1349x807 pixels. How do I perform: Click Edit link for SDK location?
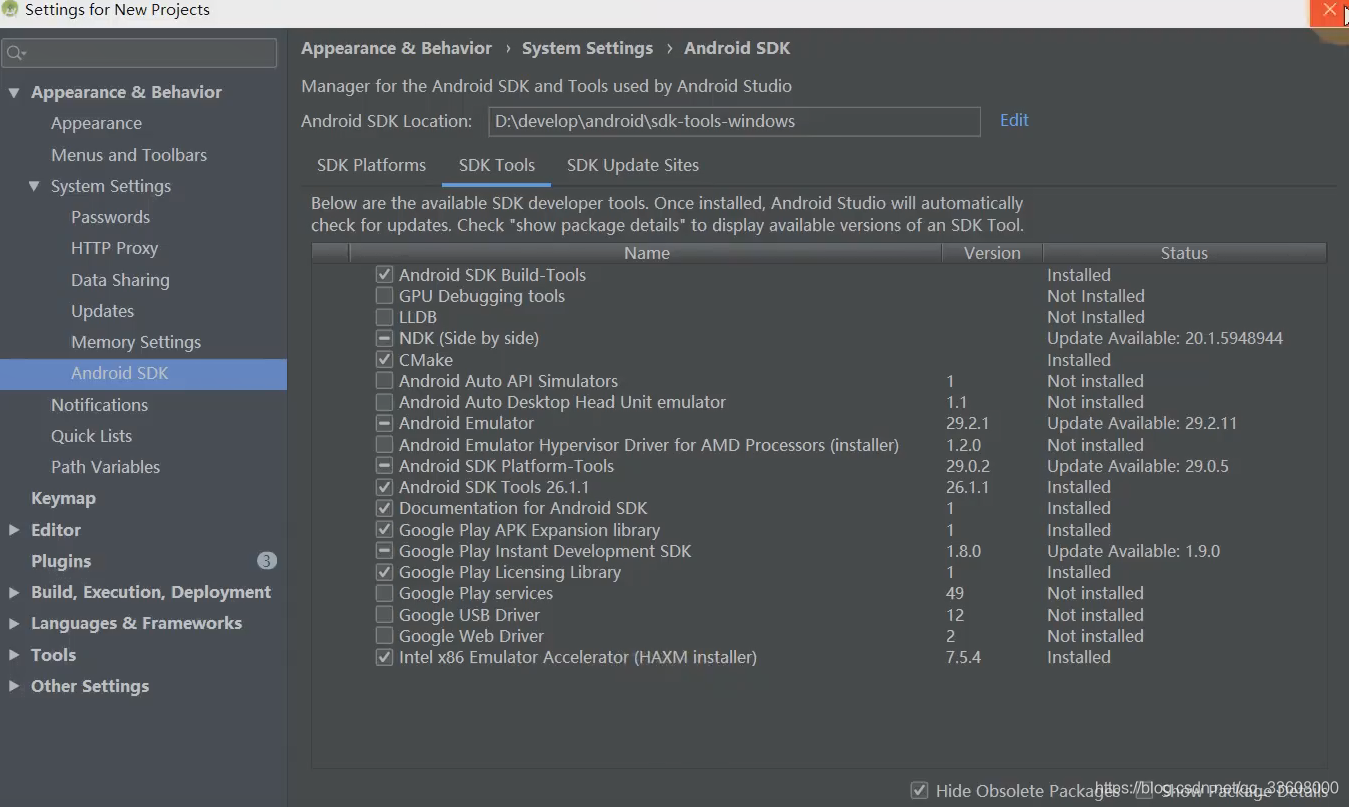(1014, 120)
